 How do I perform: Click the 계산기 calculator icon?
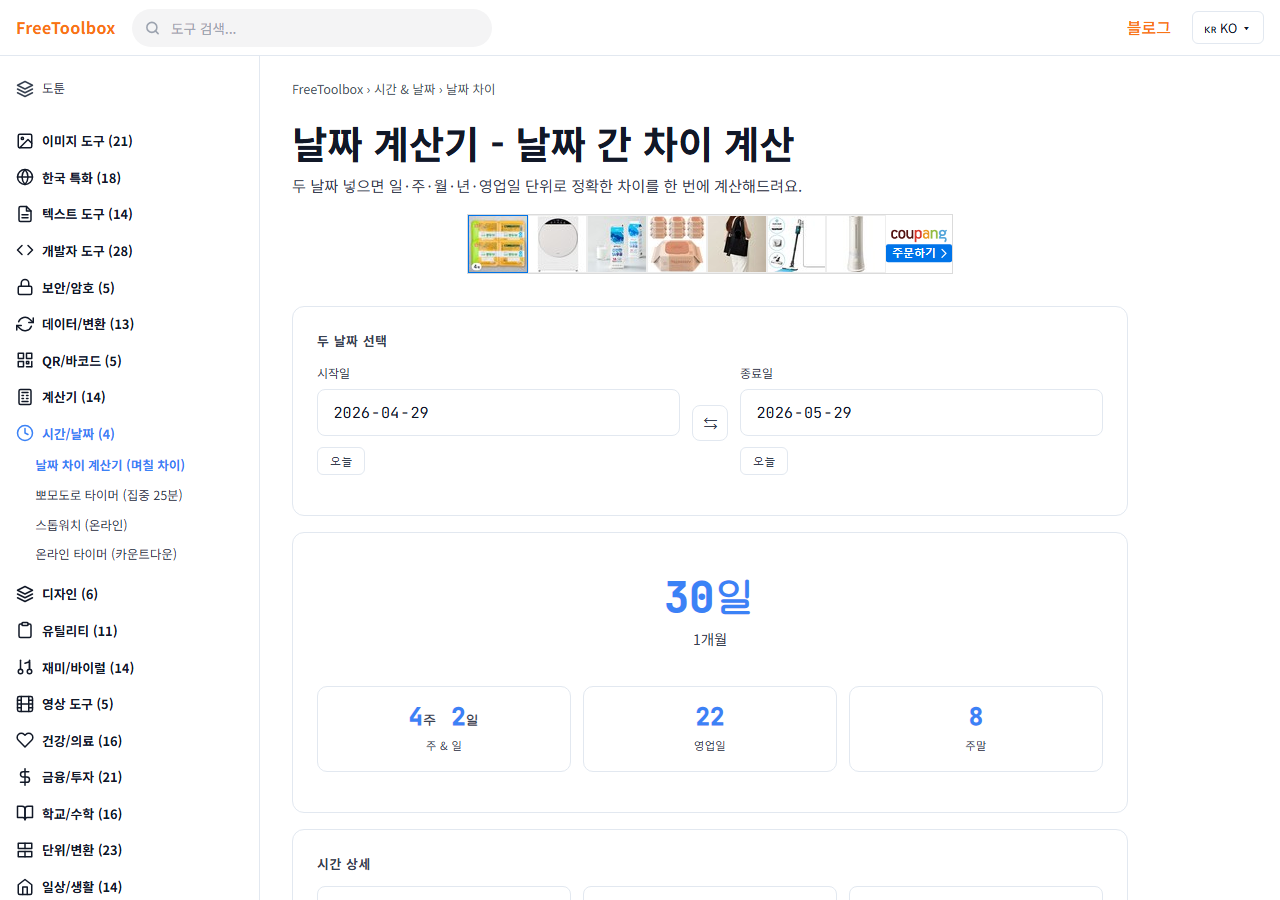pyautogui.click(x=25, y=397)
